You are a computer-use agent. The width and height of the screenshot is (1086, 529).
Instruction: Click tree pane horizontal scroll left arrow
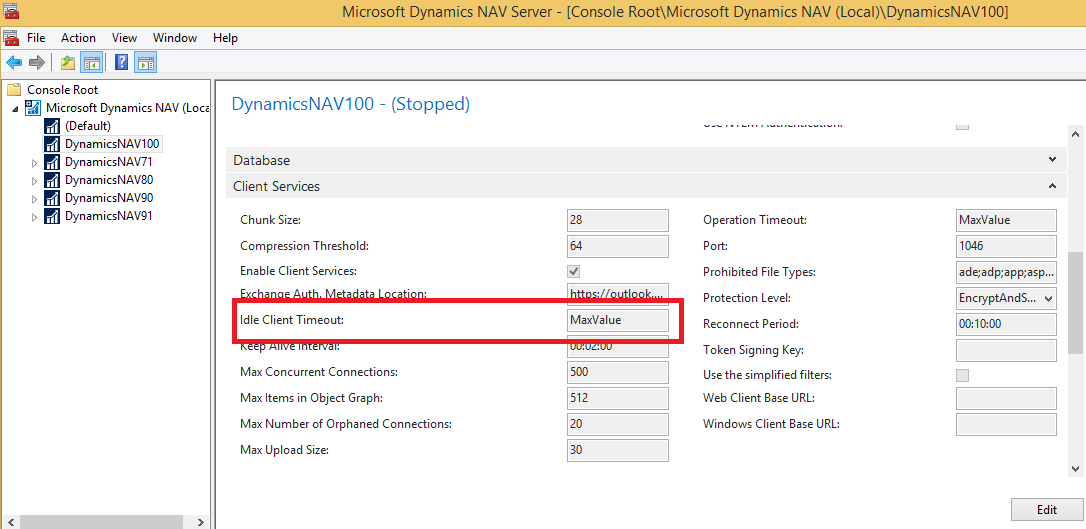pyautogui.click(x=10, y=522)
